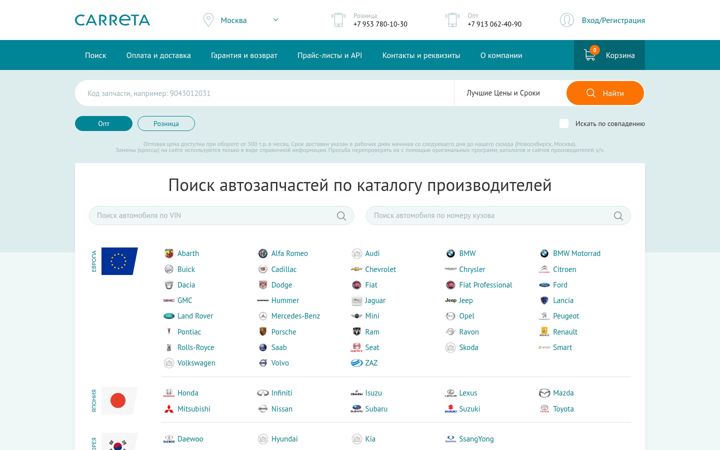Select the Опт pricing toggle
Image resolution: width=720 pixels, height=450 pixels.
pos(104,124)
